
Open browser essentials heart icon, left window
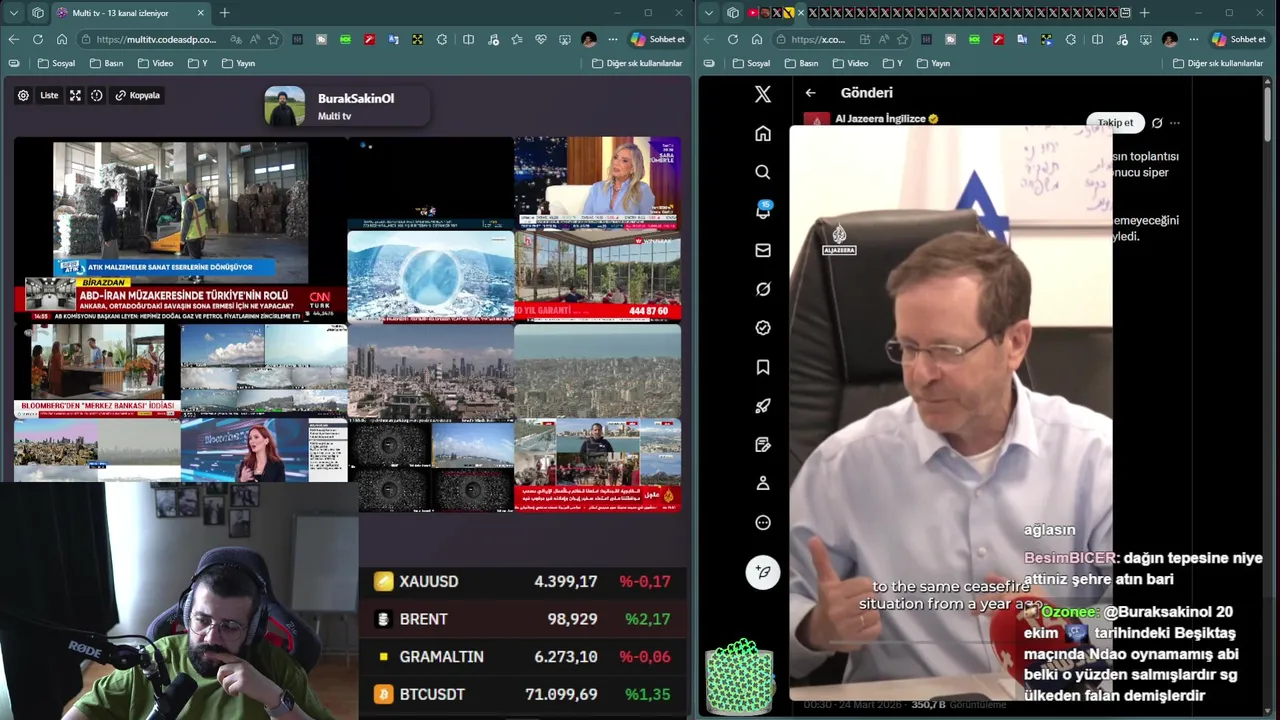click(x=541, y=39)
